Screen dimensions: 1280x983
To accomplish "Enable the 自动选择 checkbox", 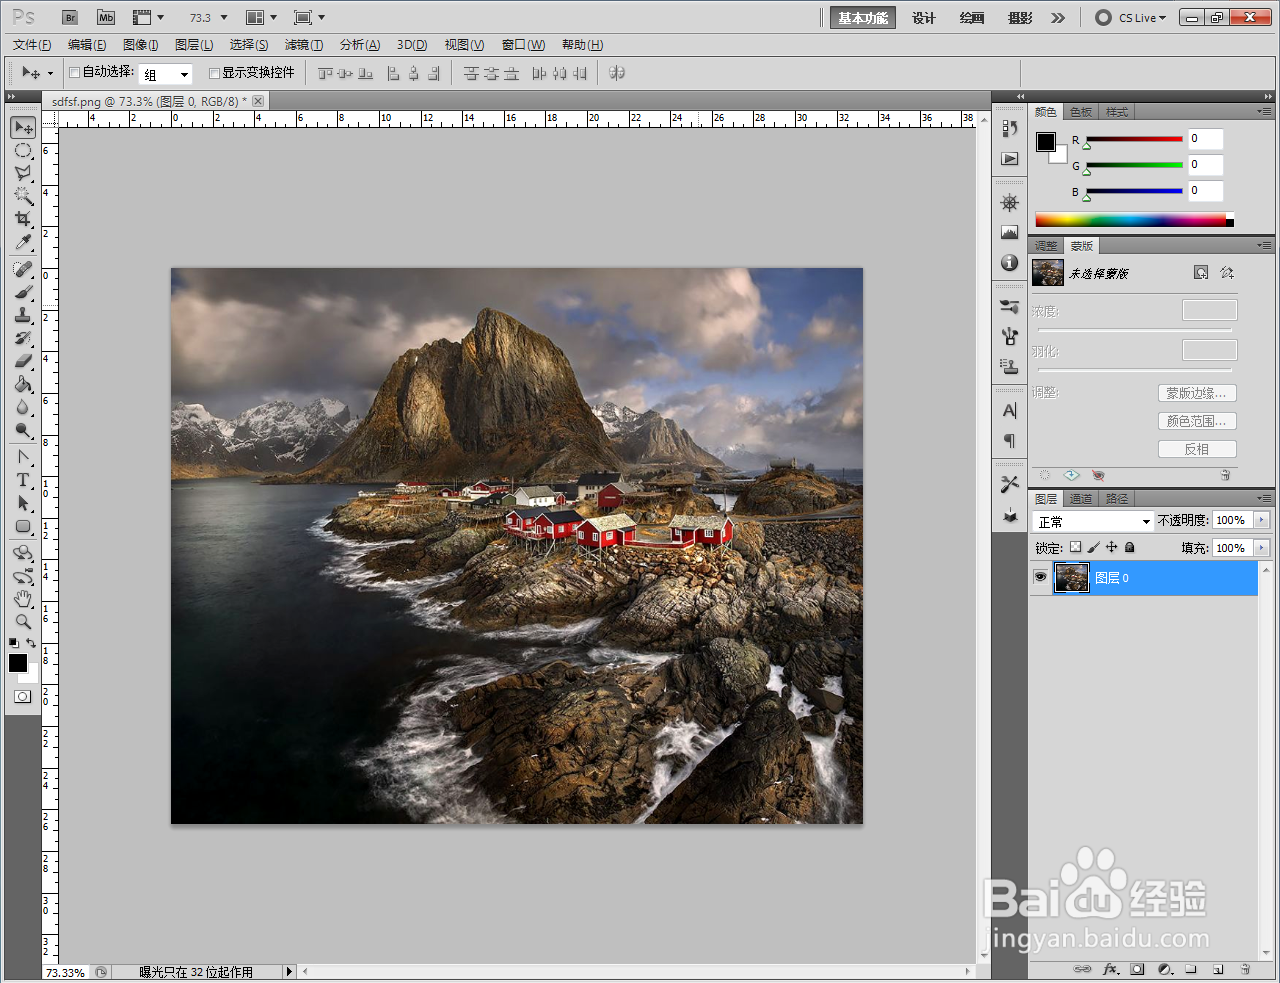I will pos(75,72).
